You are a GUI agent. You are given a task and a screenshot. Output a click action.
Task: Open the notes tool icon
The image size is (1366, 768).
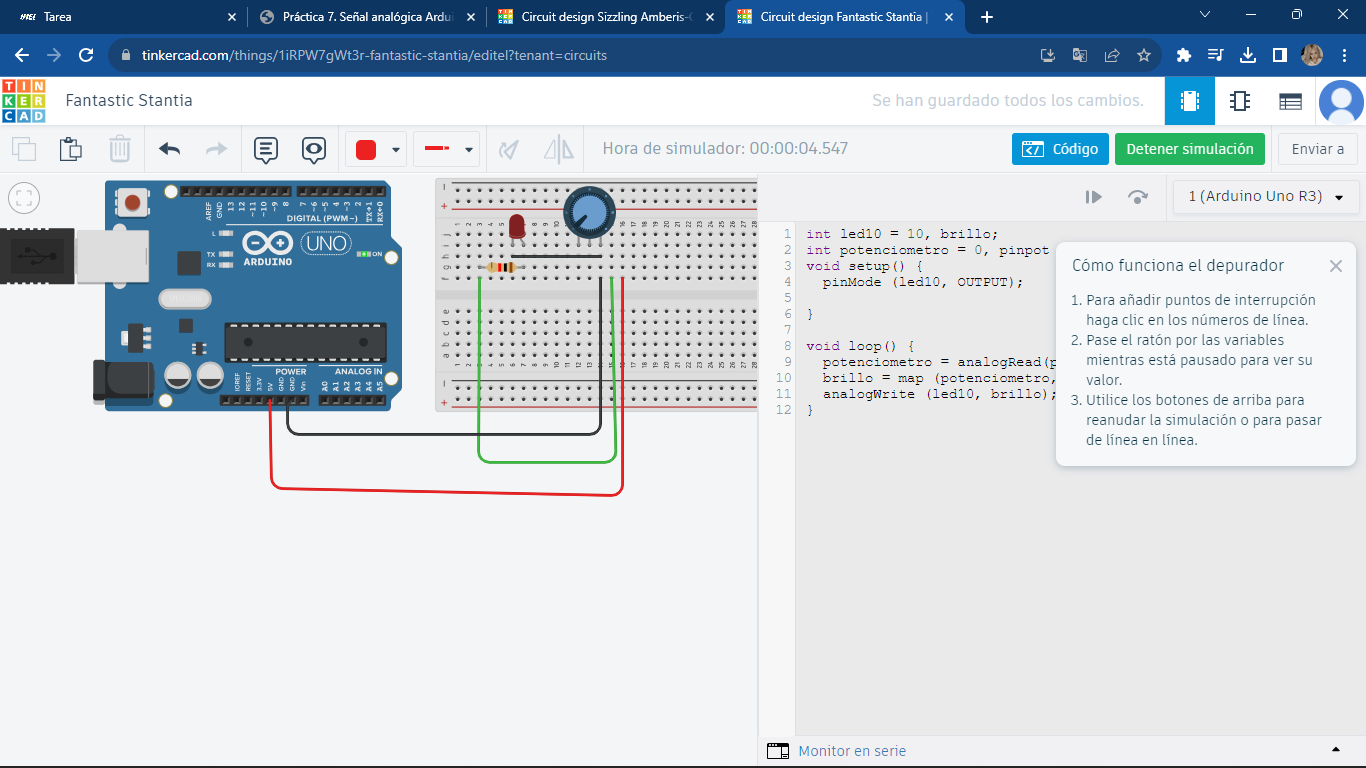[x=265, y=150]
